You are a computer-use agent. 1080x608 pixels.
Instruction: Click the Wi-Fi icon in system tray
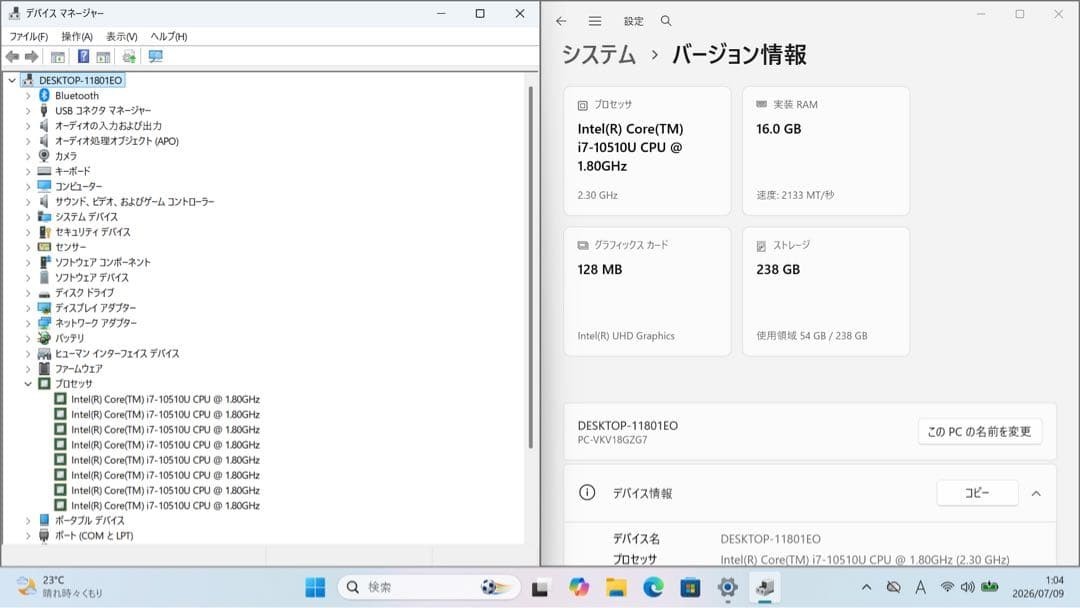pos(947,587)
